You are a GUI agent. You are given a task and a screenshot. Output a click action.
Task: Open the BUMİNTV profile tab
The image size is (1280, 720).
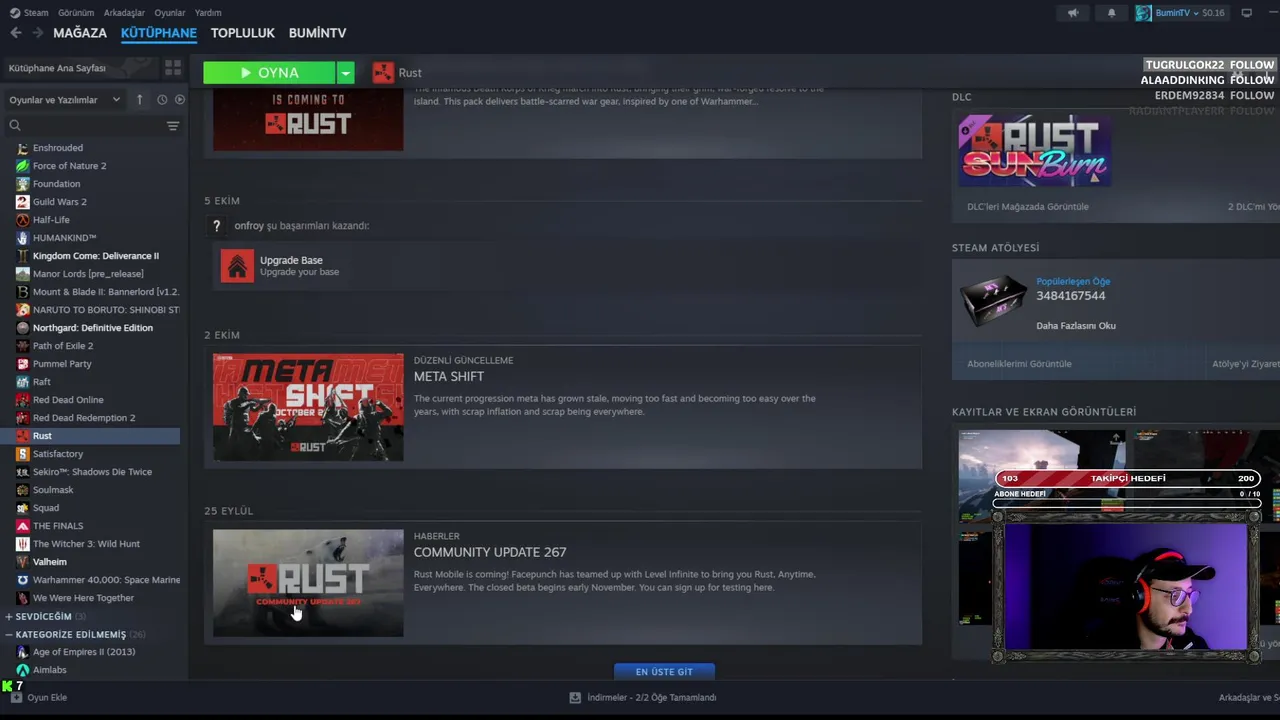[317, 33]
